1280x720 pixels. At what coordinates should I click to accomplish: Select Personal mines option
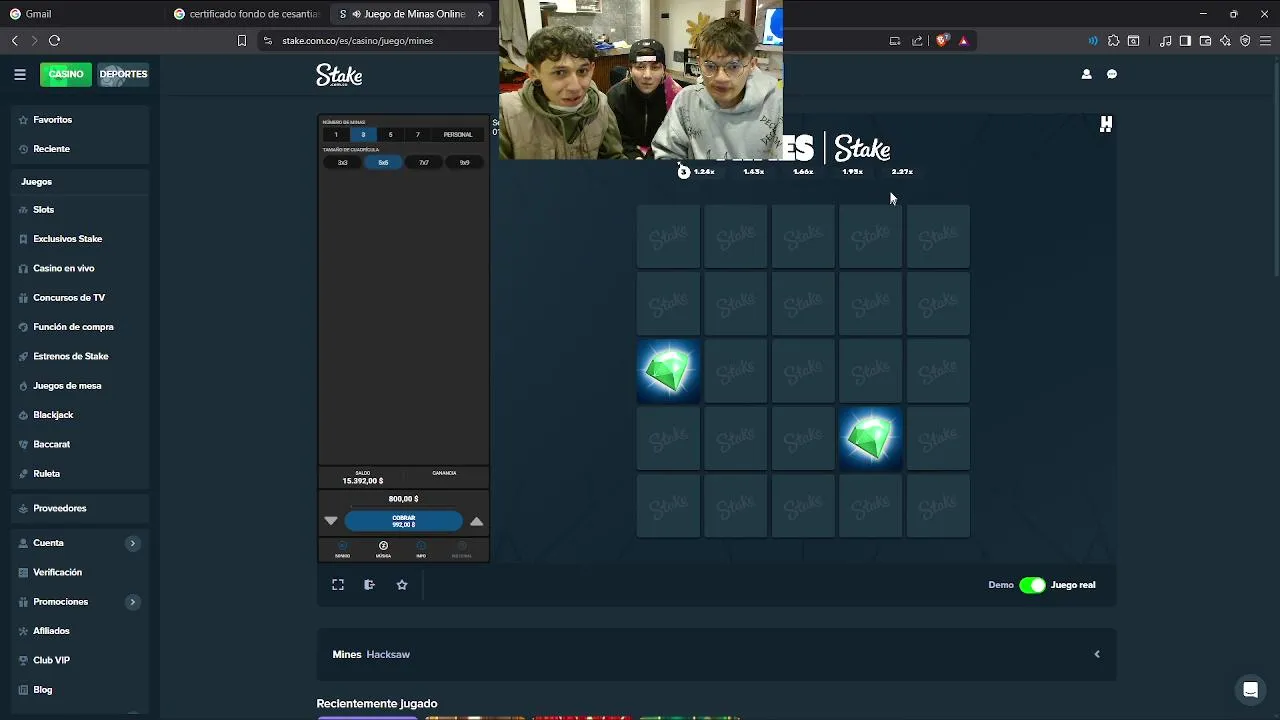point(458,134)
